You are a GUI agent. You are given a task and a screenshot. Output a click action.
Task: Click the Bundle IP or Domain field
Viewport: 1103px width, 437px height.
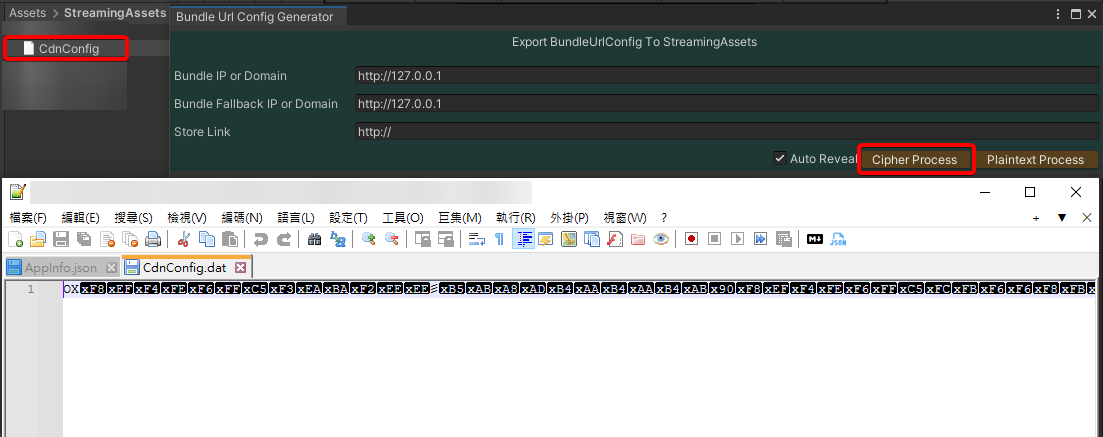pos(727,76)
